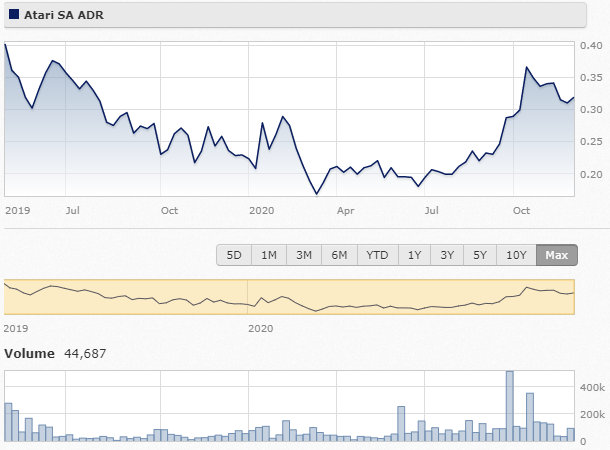Click the price peak near October 2020
Viewport: 610px width, 450px height.
(x=527, y=67)
